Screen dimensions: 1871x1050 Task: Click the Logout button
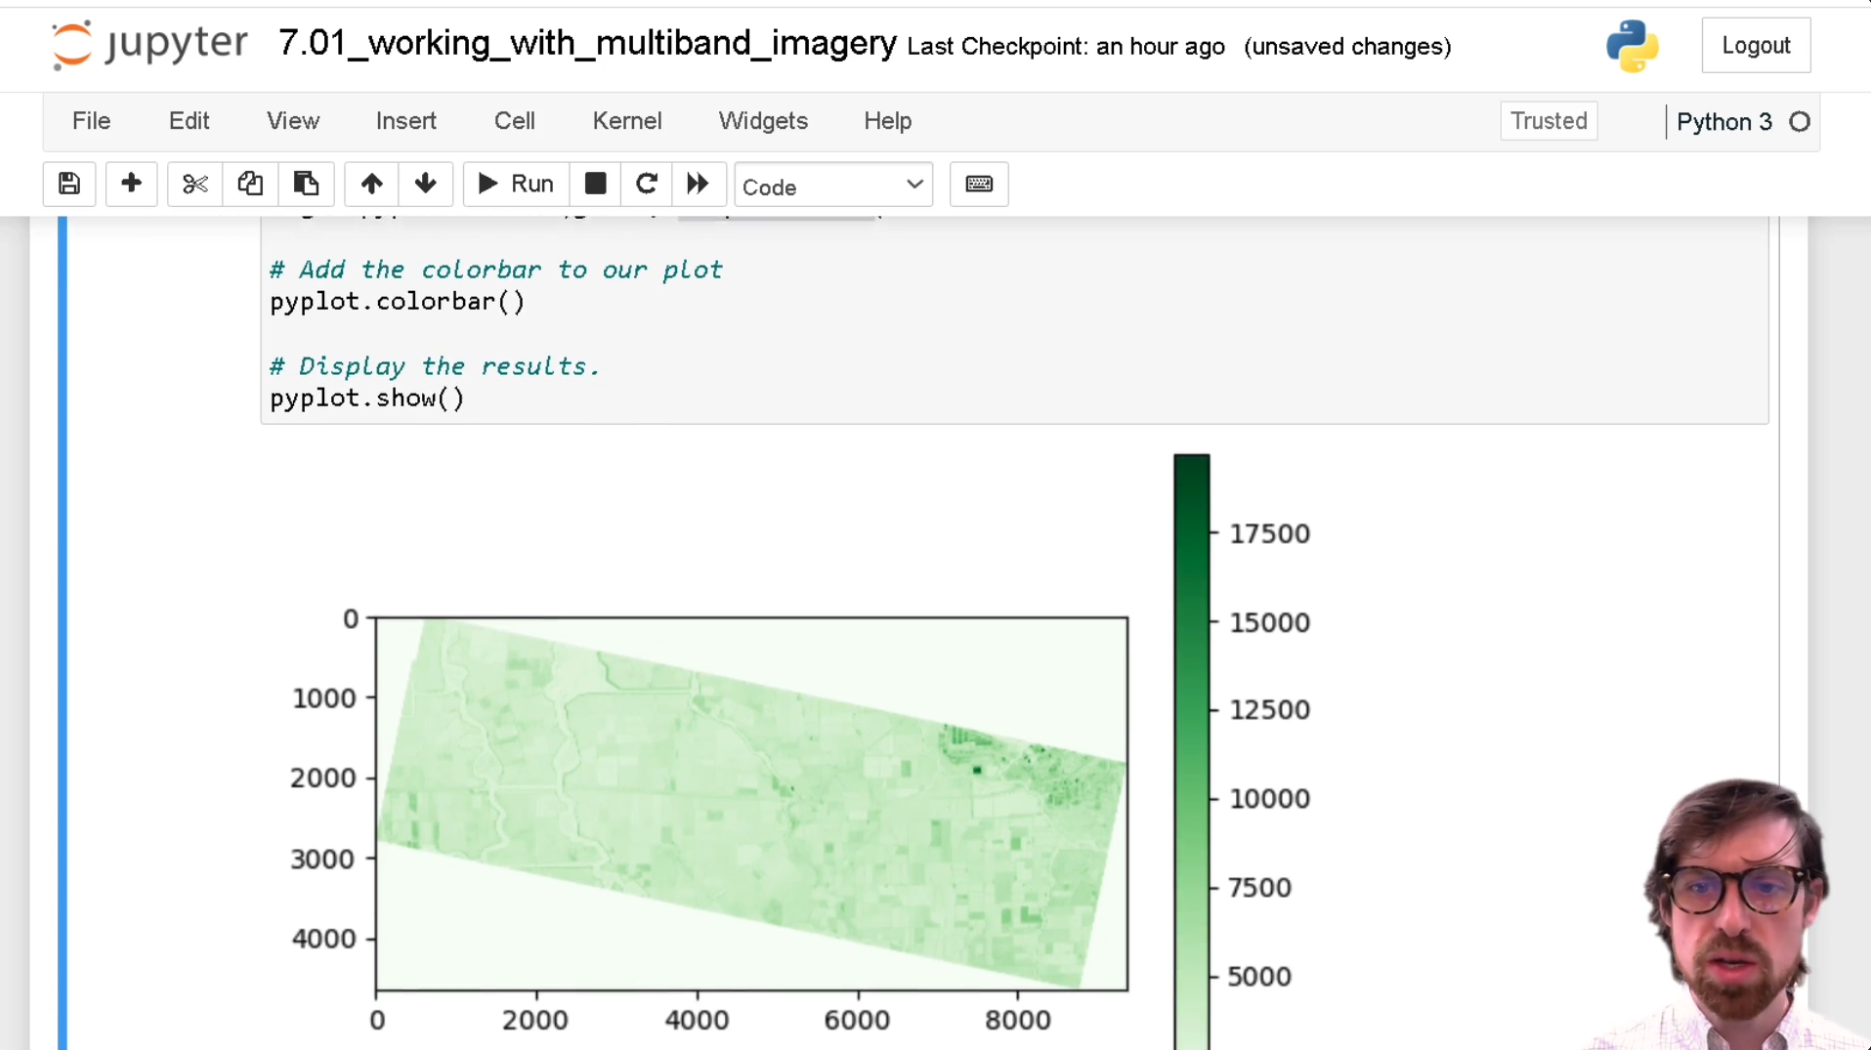pyautogui.click(x=1755, y=46)
